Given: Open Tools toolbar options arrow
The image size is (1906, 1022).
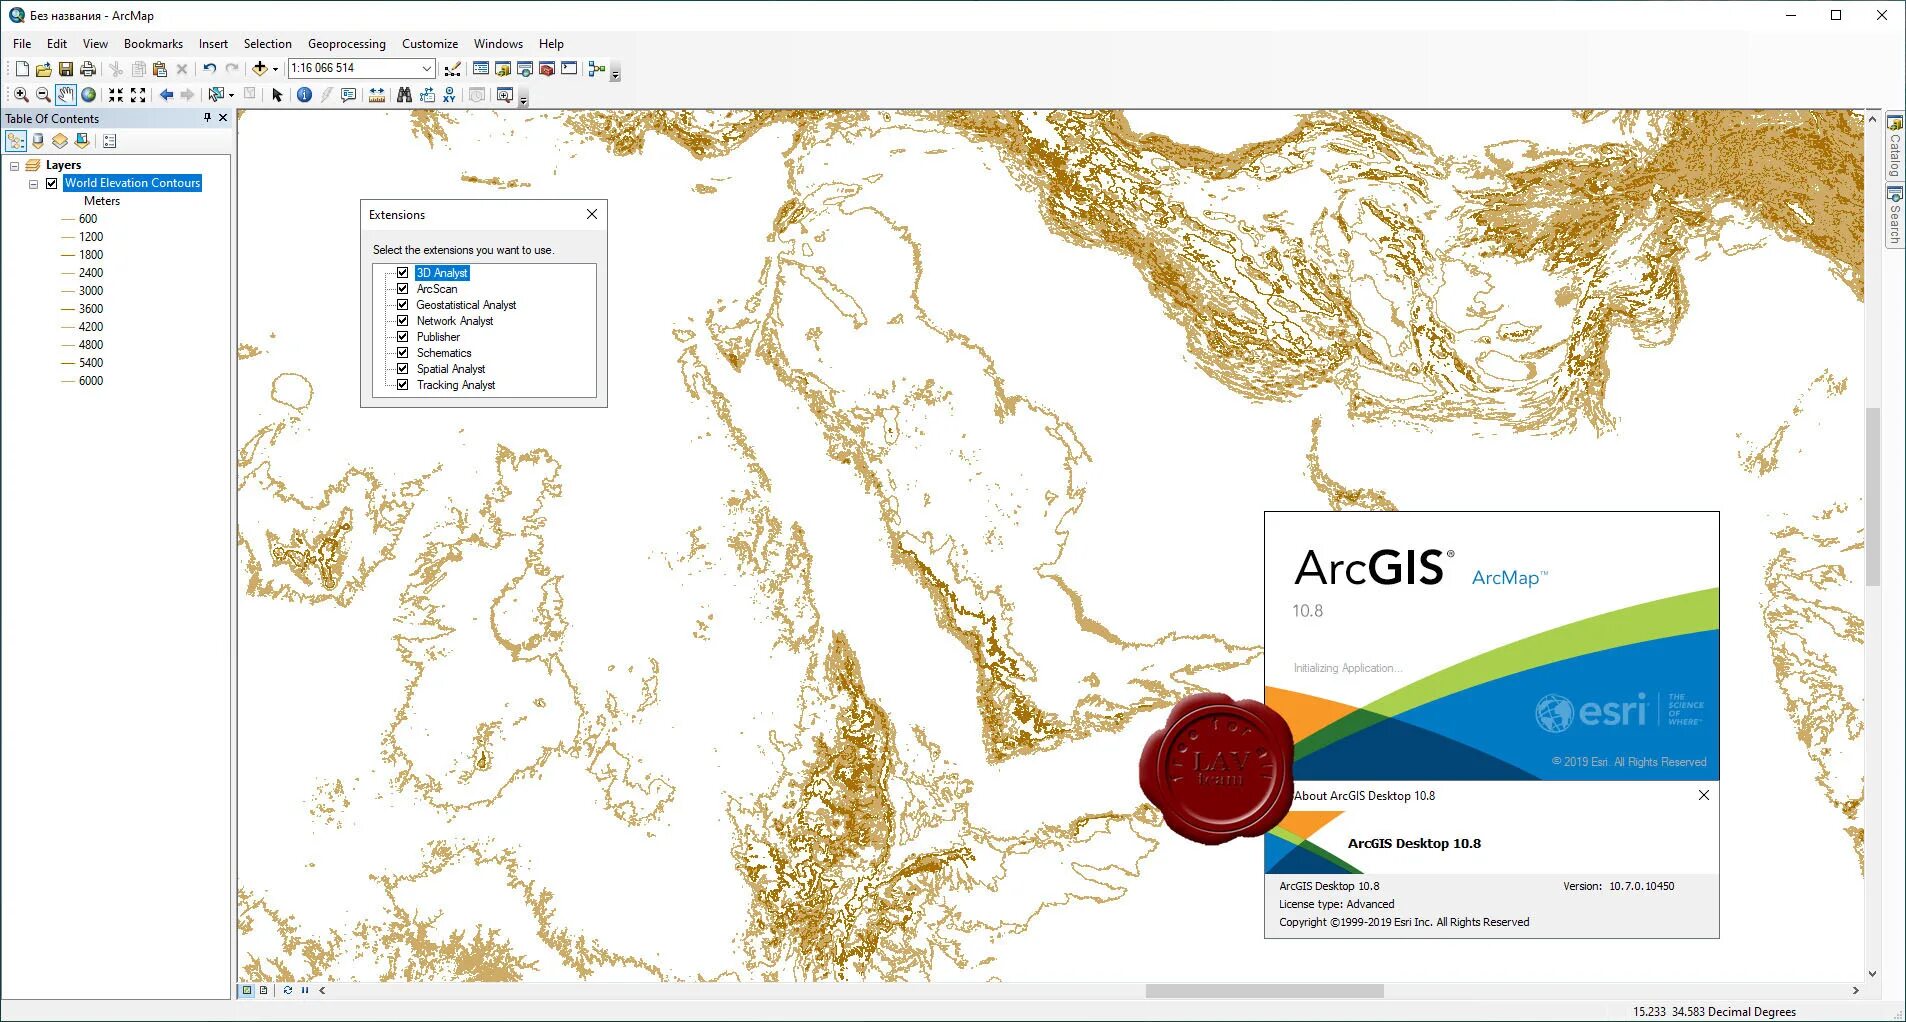Looking at the screenshot, I should click(x=523, y=99).
